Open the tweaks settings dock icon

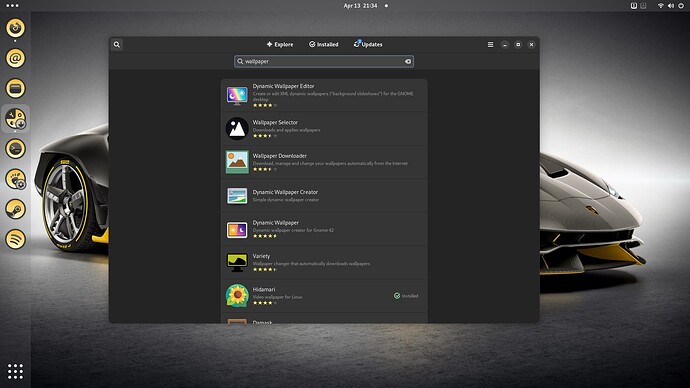(15, 179)
